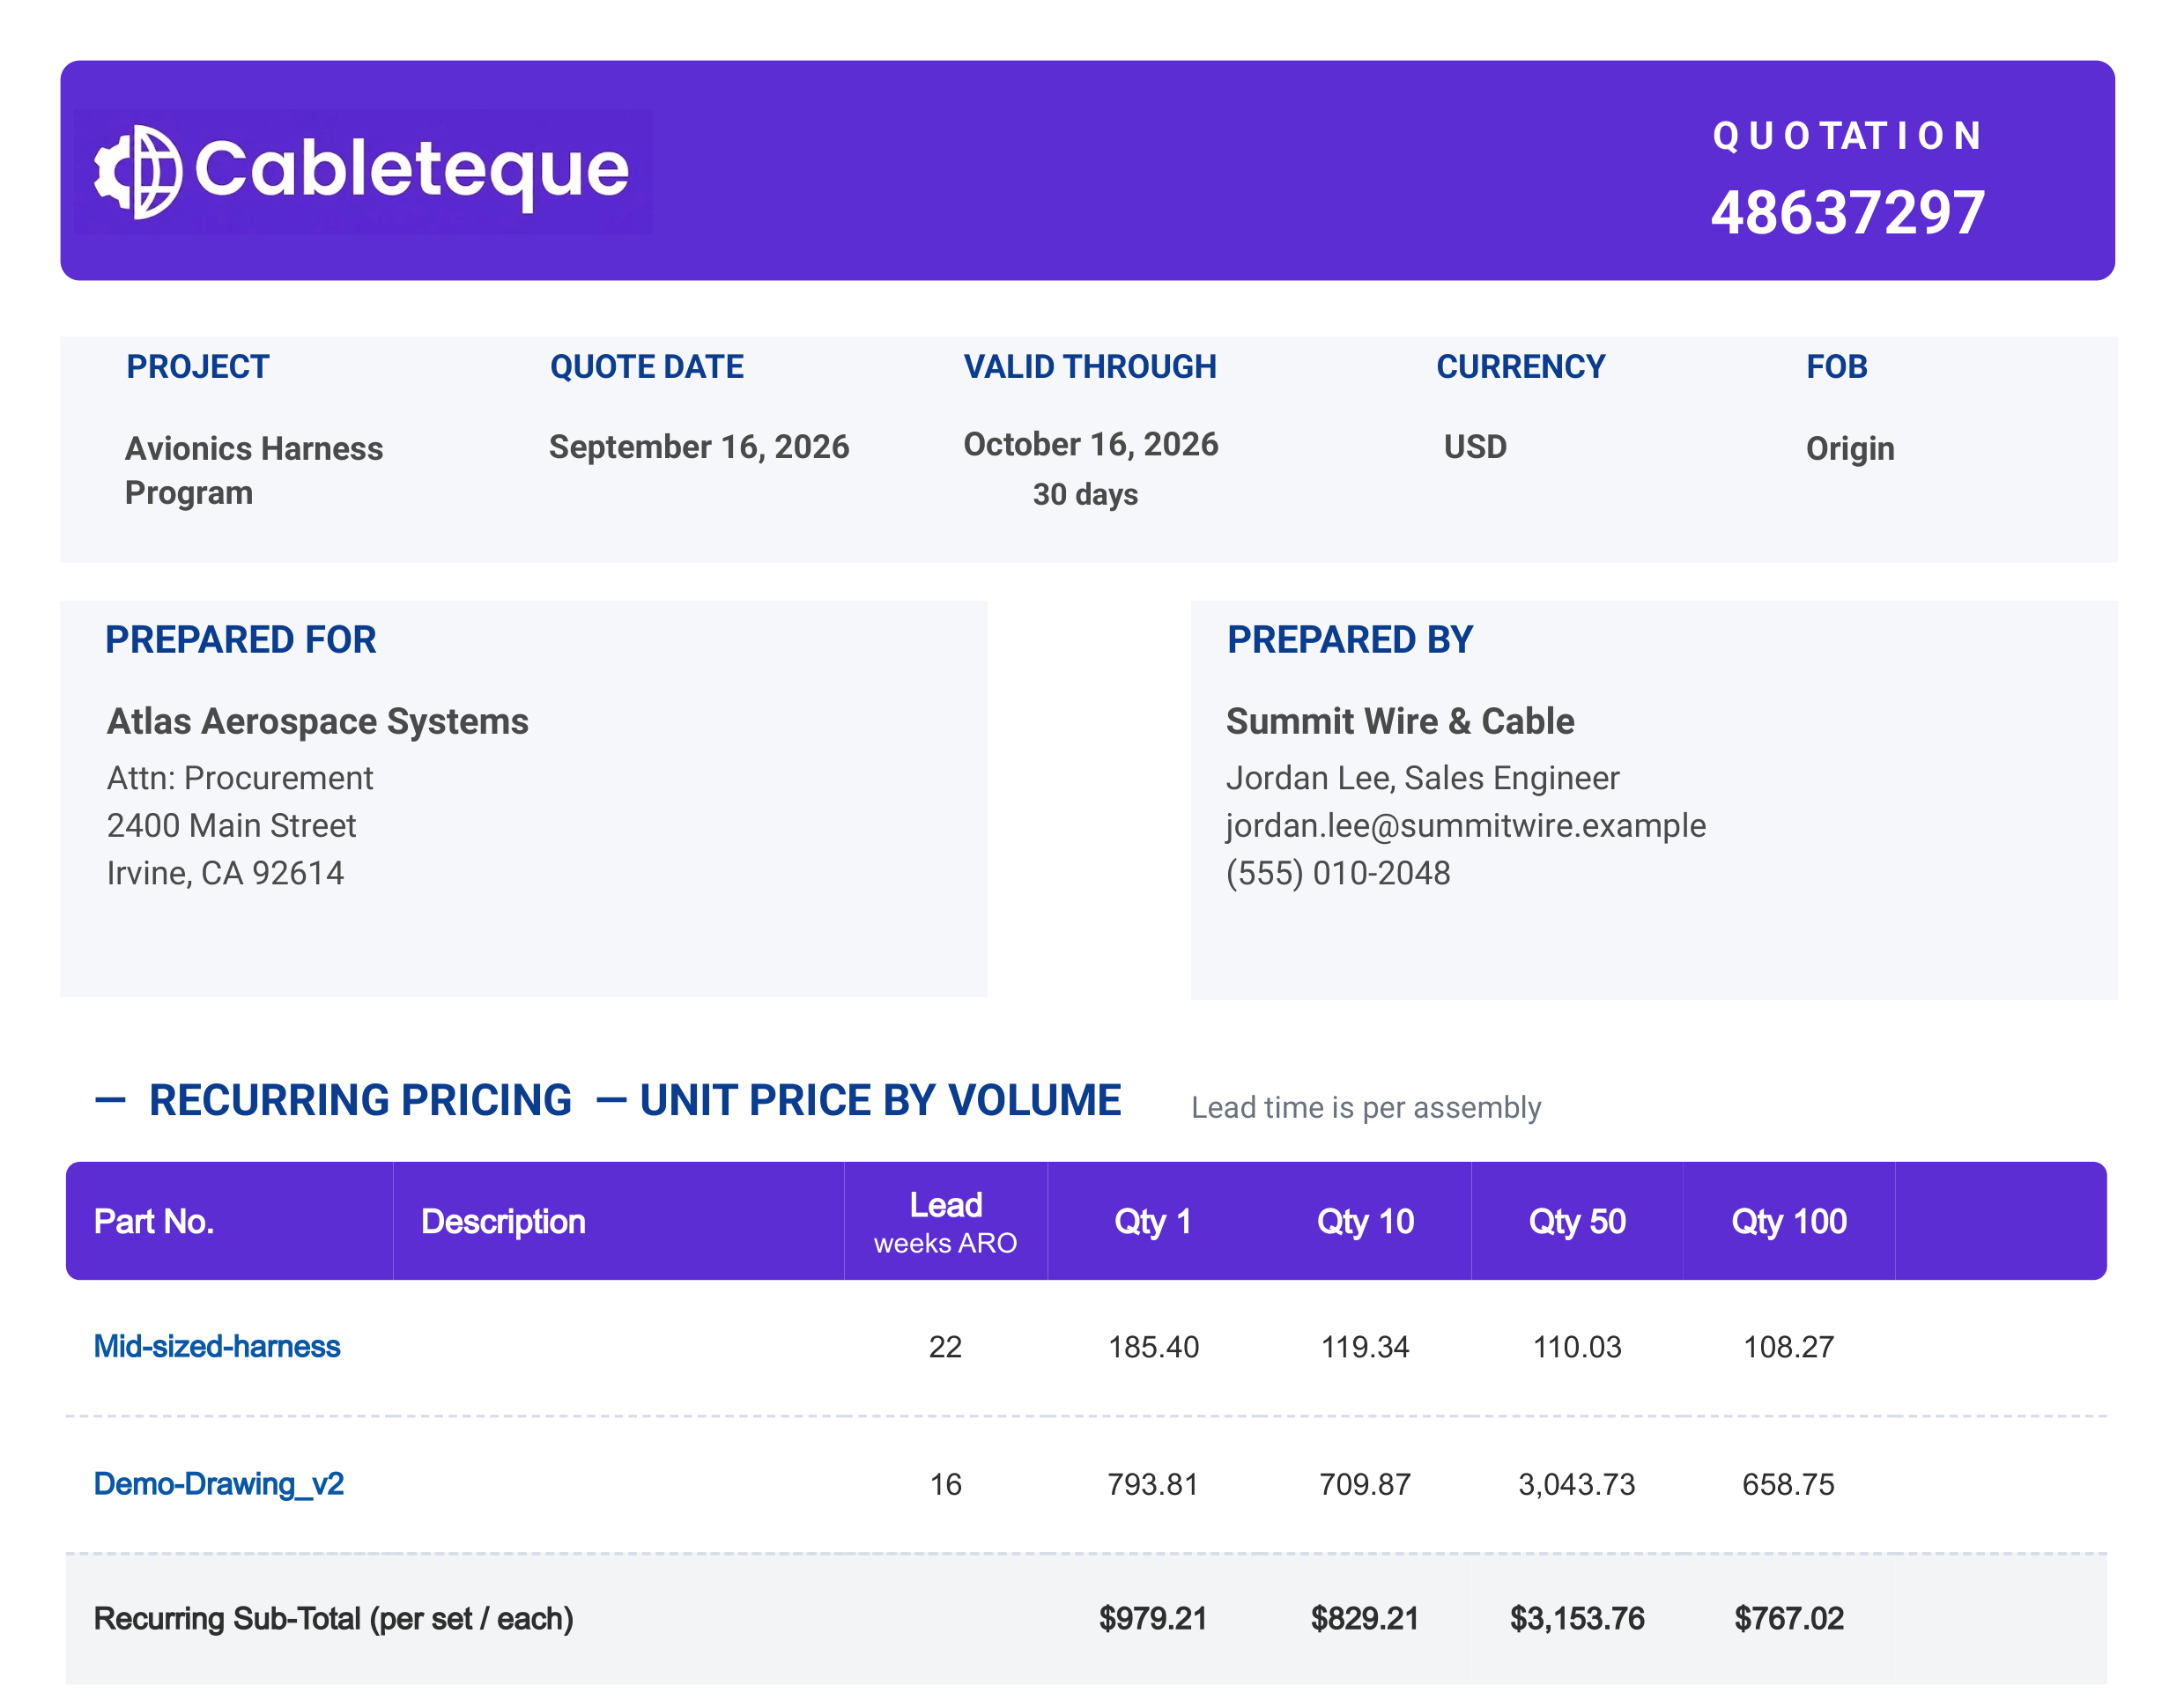Image resolution: width=2184 pixels, height=1700 pixels.
Task: Click the city line Irvine, CA 92614
Action: click(x=225, y=873)
